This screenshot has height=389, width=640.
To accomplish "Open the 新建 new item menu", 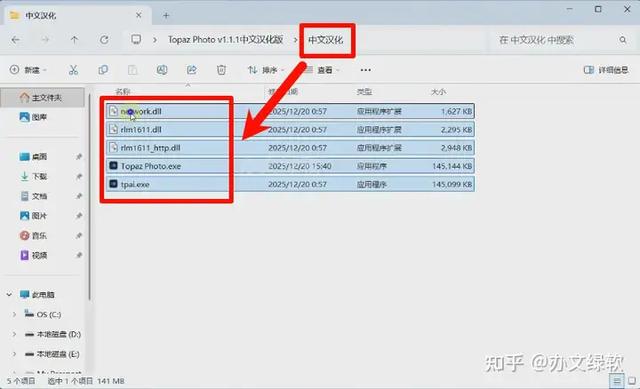I will 28,70.
